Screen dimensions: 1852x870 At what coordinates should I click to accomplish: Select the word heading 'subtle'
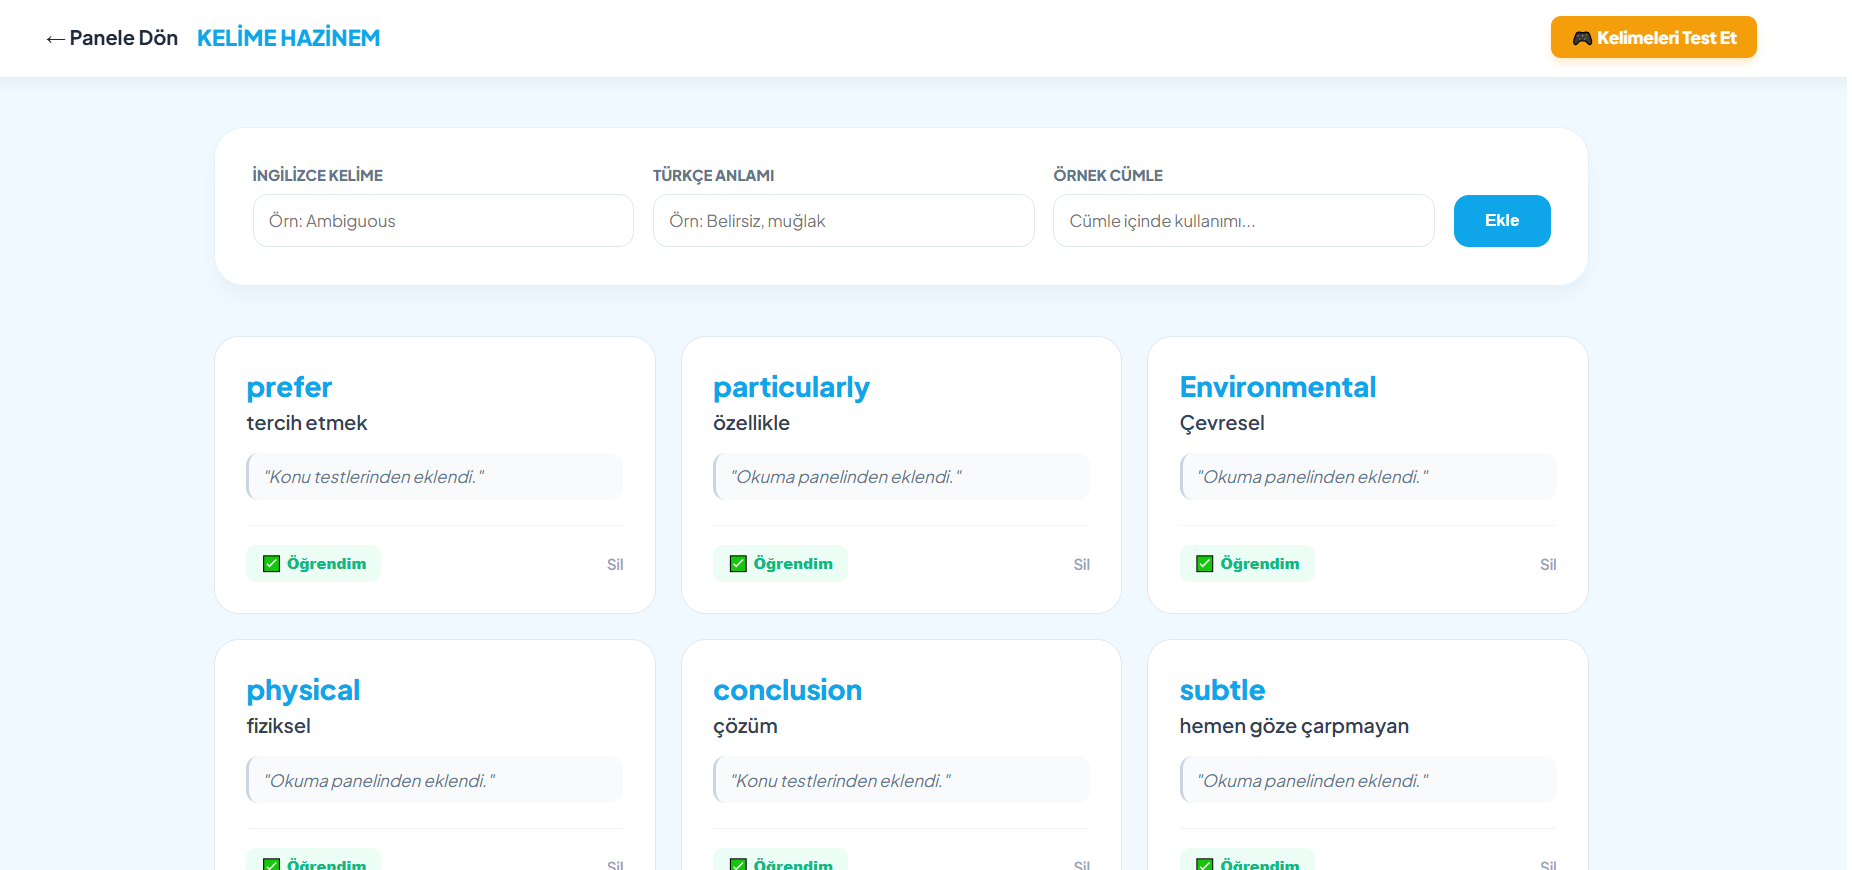tap(1222, 690)
